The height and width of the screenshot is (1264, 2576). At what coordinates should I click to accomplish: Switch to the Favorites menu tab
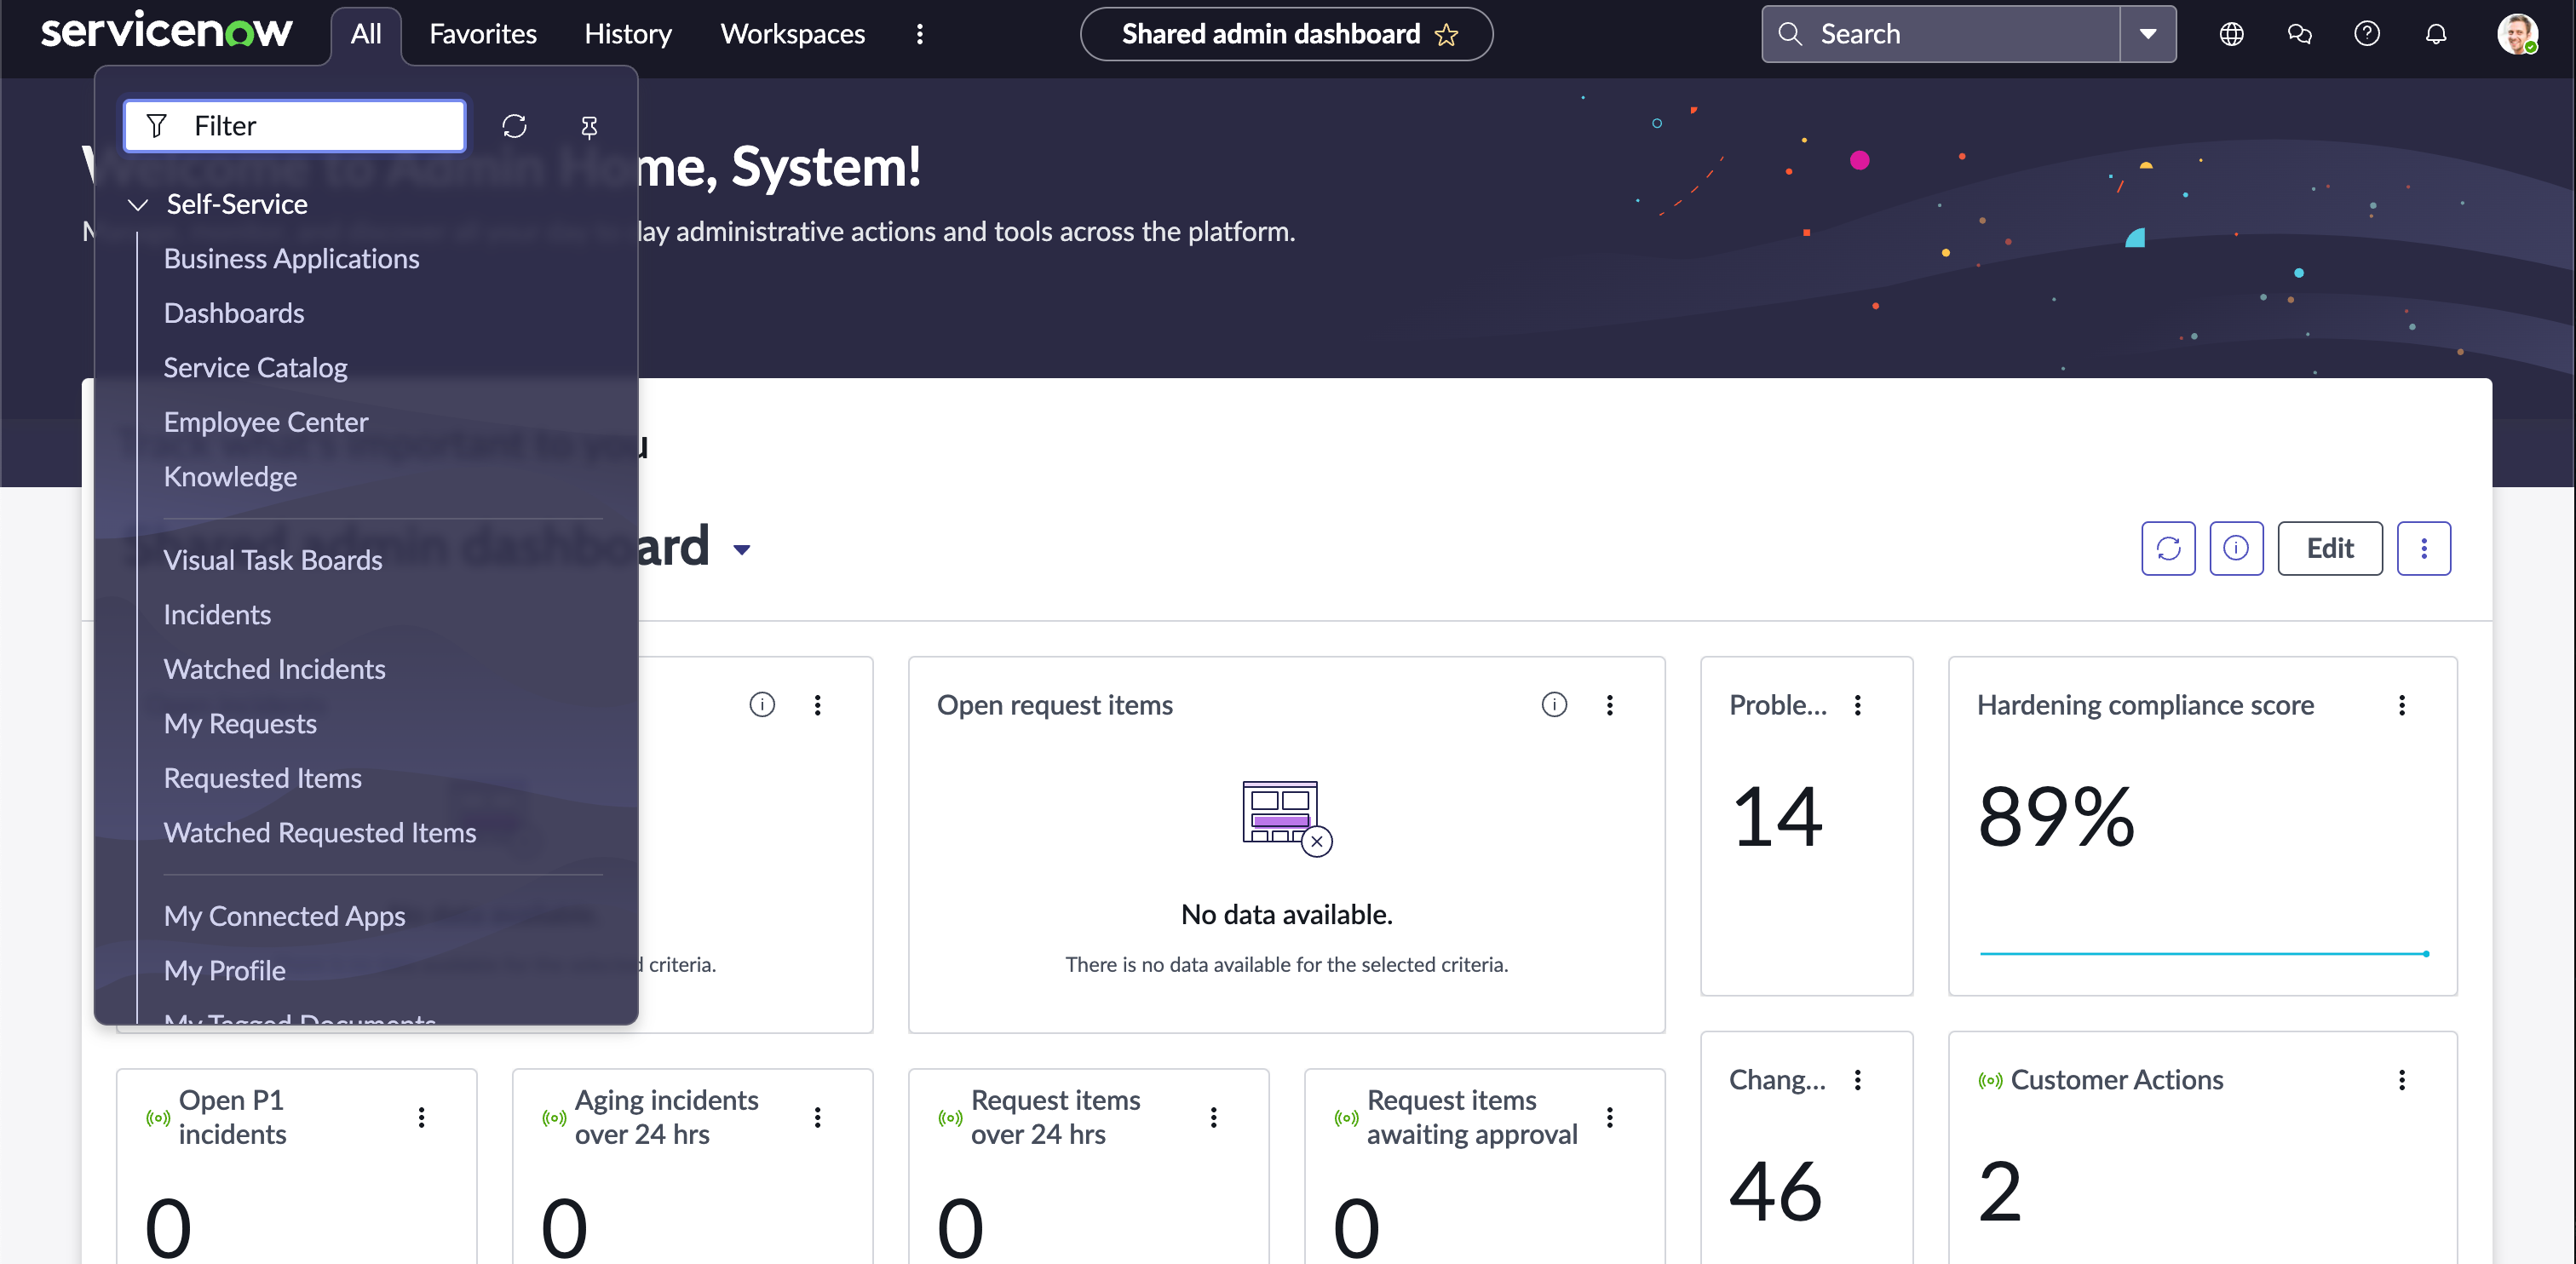pos(483,34)
